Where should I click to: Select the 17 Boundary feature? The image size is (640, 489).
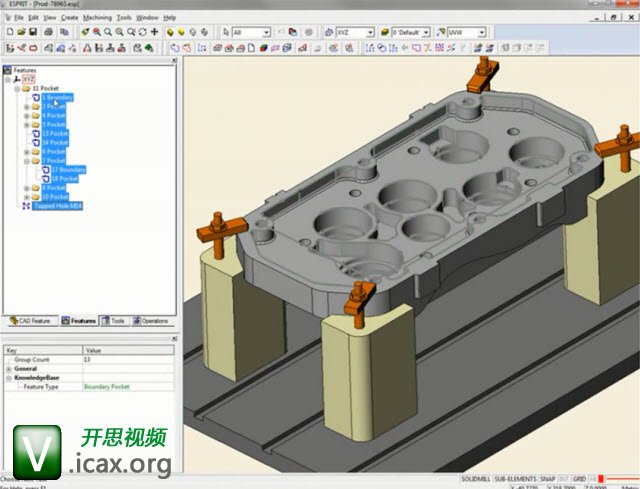(69, 169)
